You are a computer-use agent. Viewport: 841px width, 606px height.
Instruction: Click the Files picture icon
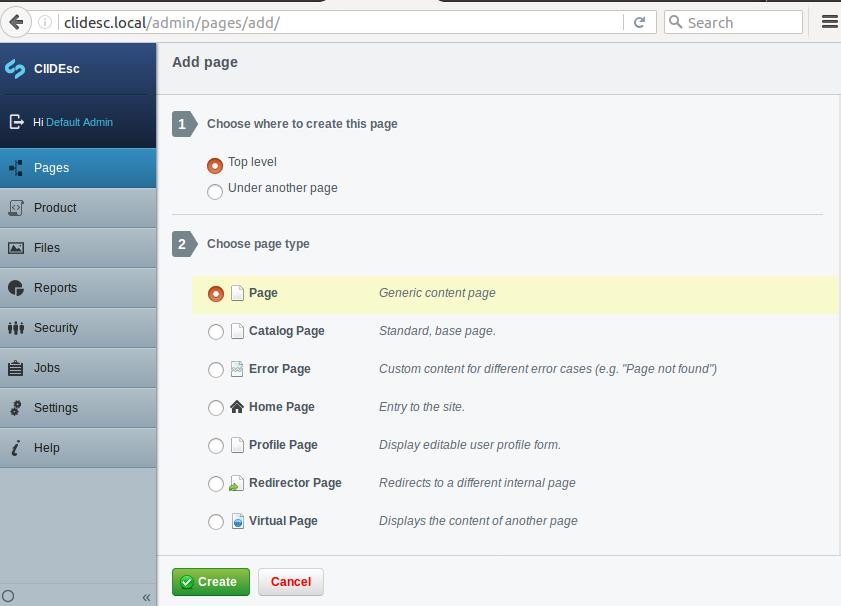point(15,248)
